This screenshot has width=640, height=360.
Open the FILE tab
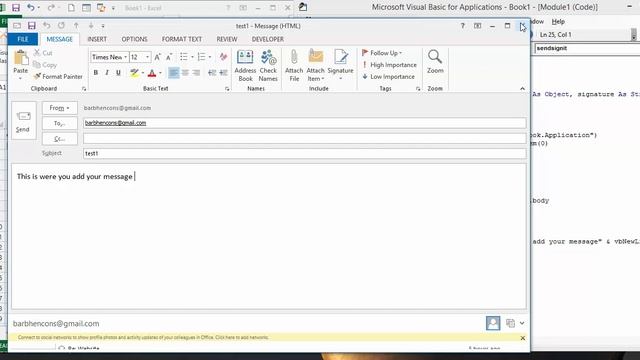(x=23, y=39)
